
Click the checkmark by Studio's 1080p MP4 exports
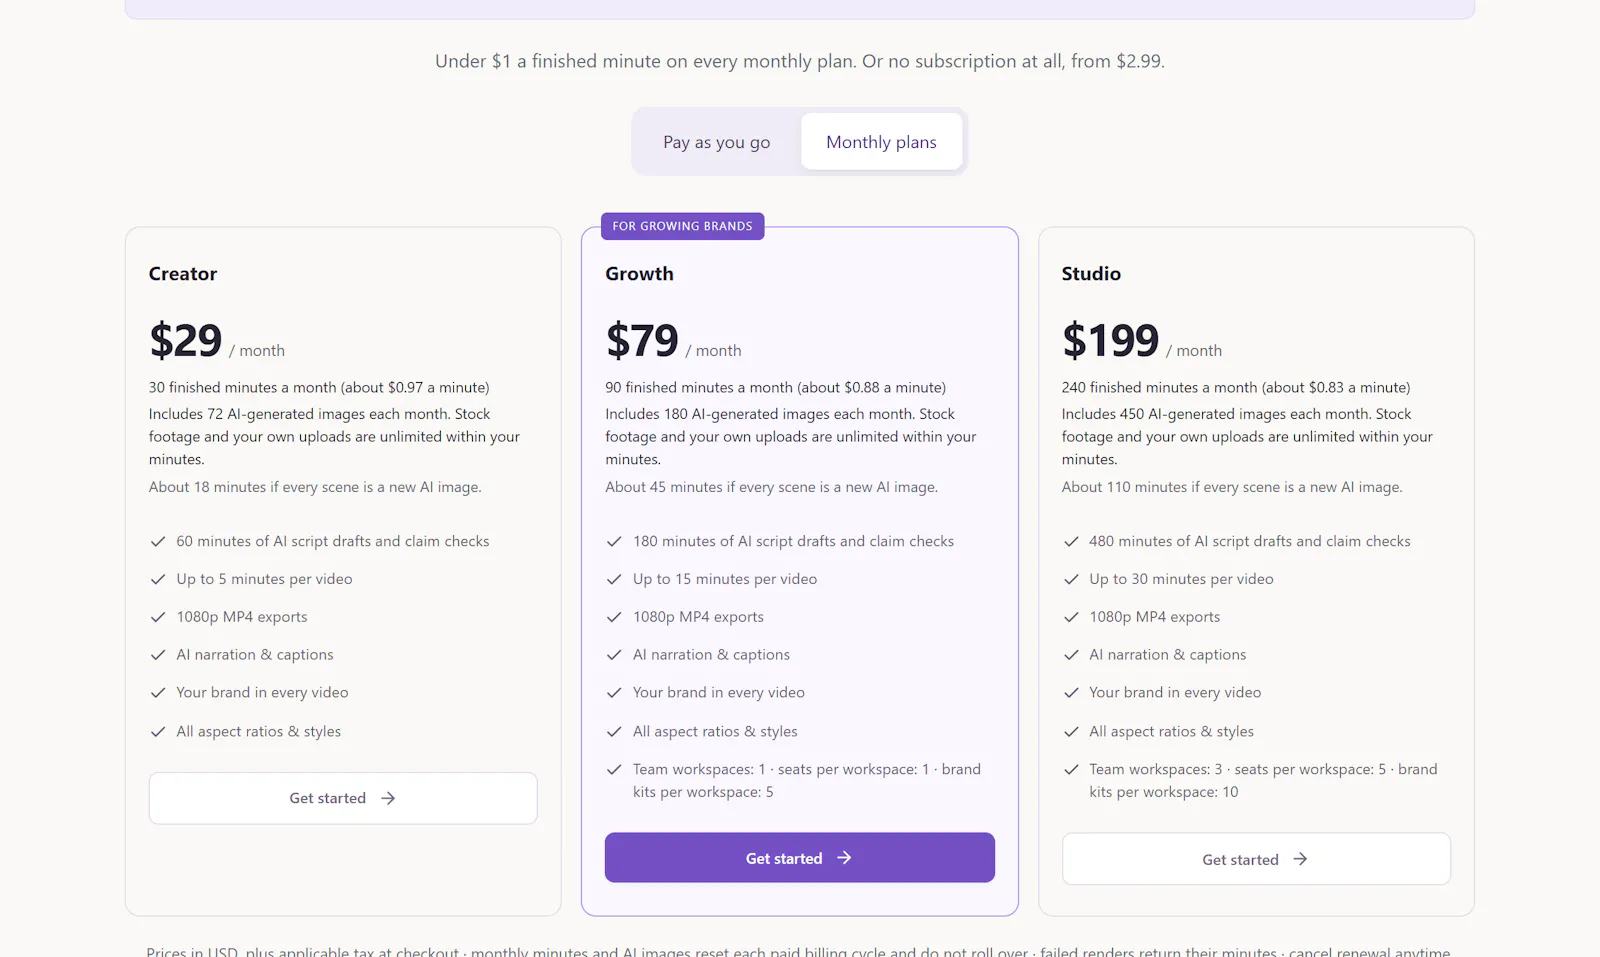coord(1071,617)
